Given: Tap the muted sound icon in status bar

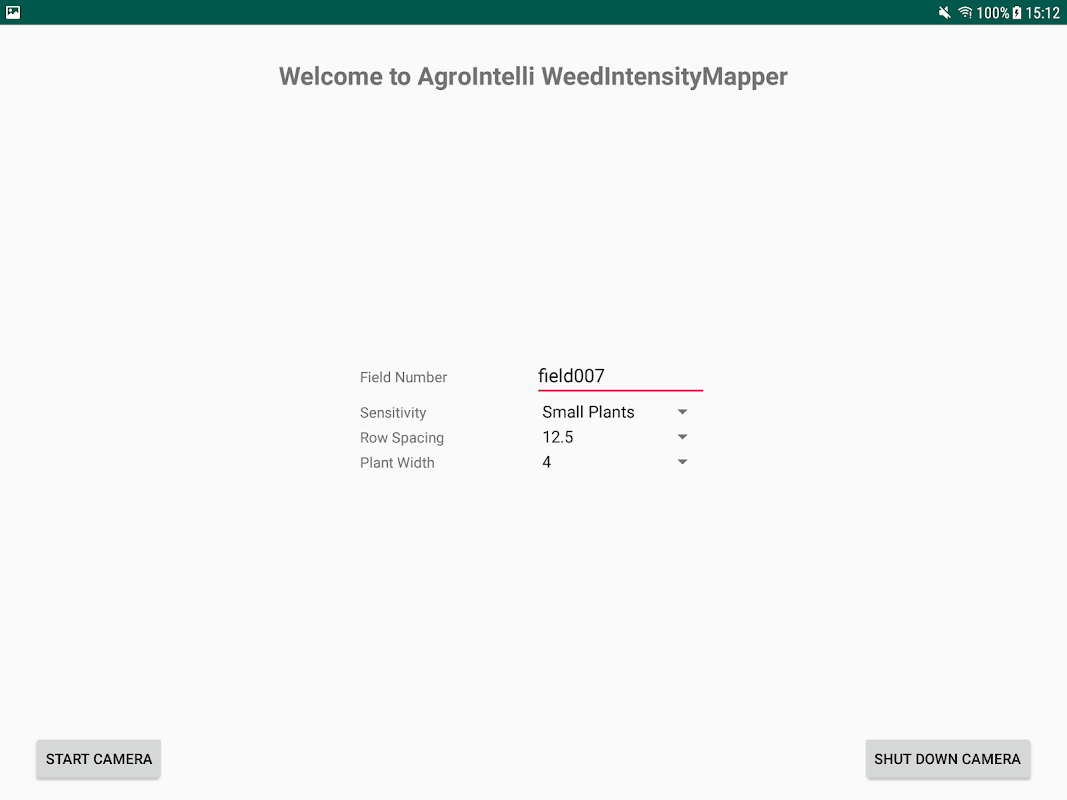Looking at the screenshot, I should 945,12.
